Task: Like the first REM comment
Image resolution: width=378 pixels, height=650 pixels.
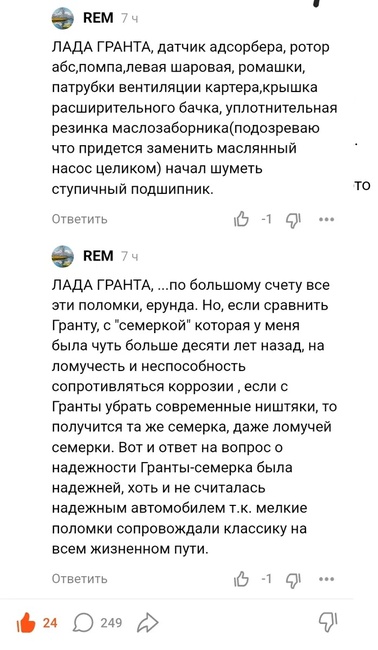Action: (241, 219)
